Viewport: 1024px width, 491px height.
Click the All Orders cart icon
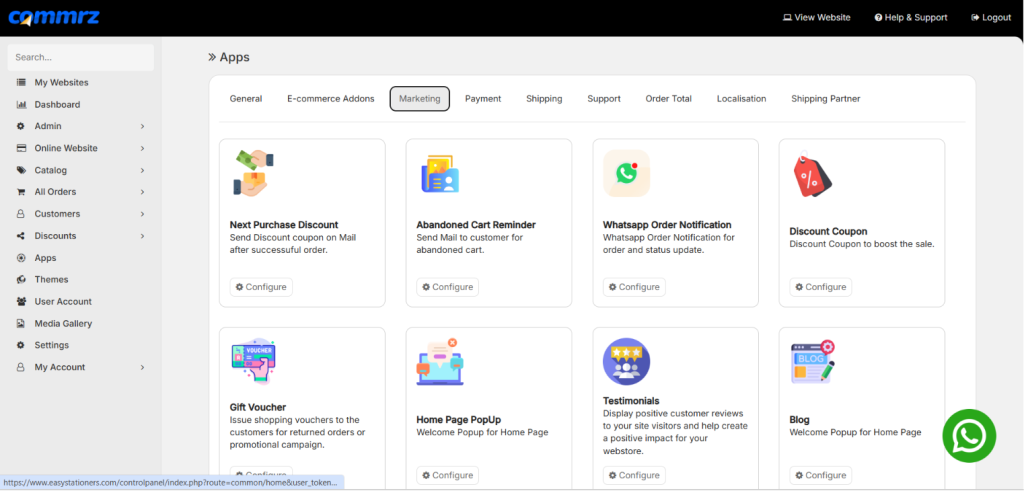click(21, 192)
